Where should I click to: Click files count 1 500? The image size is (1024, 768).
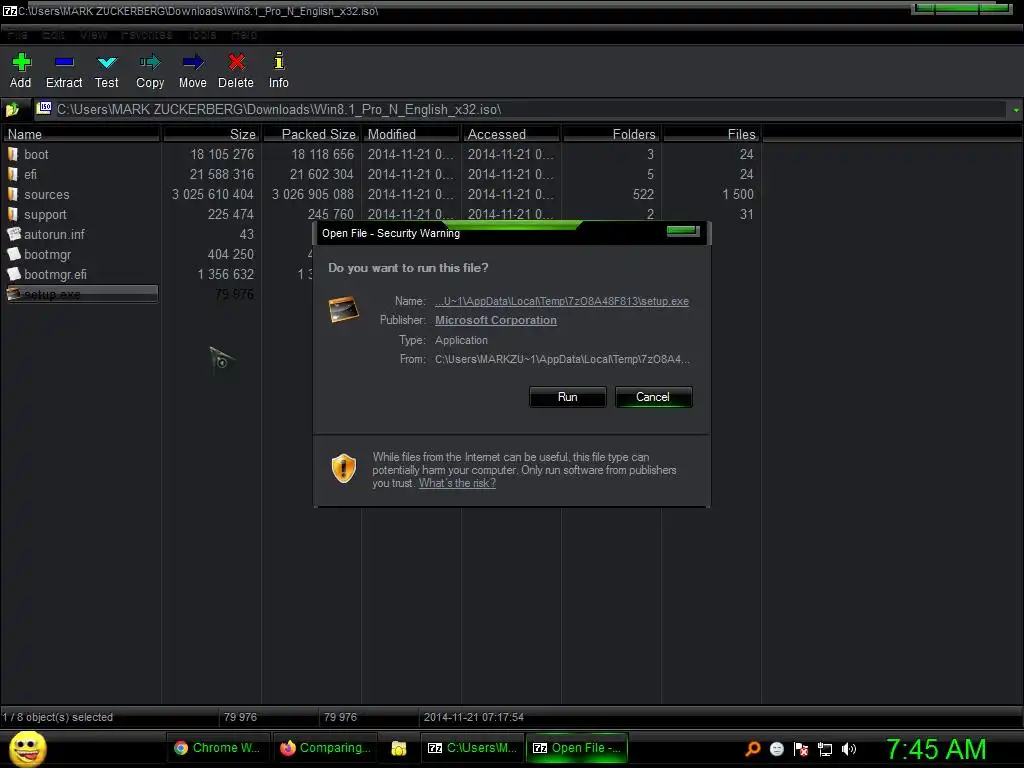pos(738,195)
